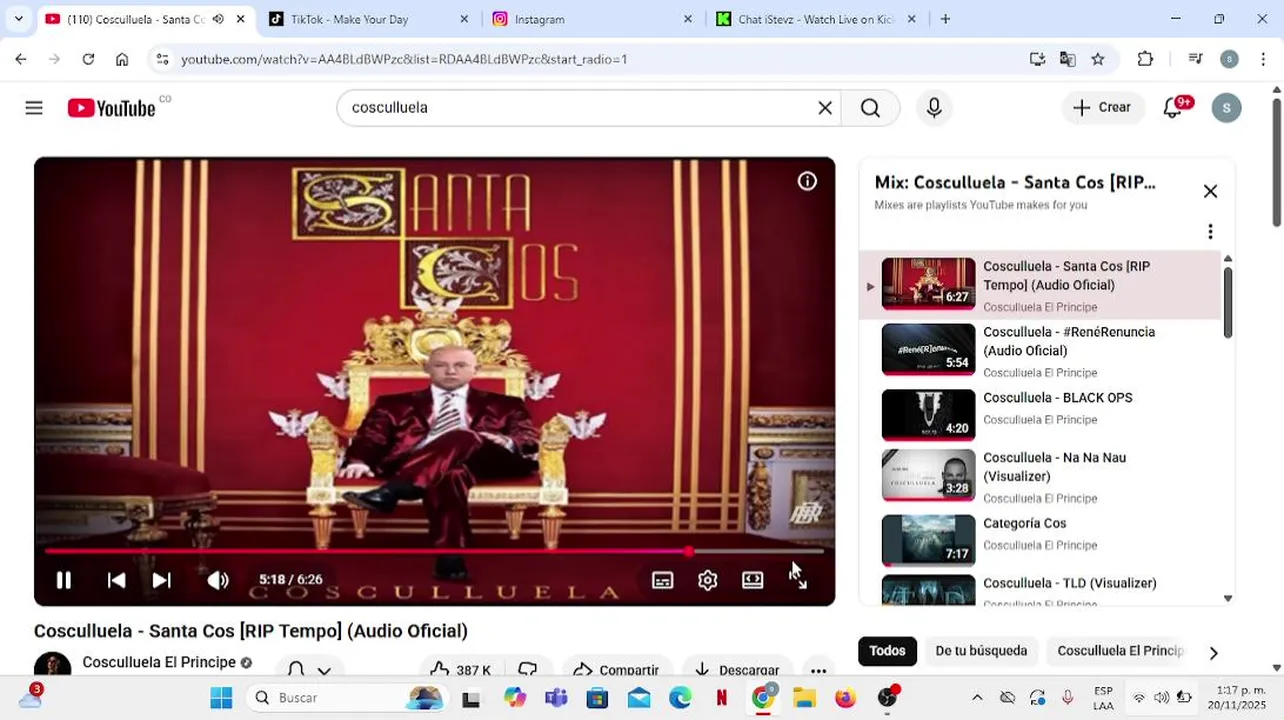
Task: Skip to next video in player
Action: 161,580
